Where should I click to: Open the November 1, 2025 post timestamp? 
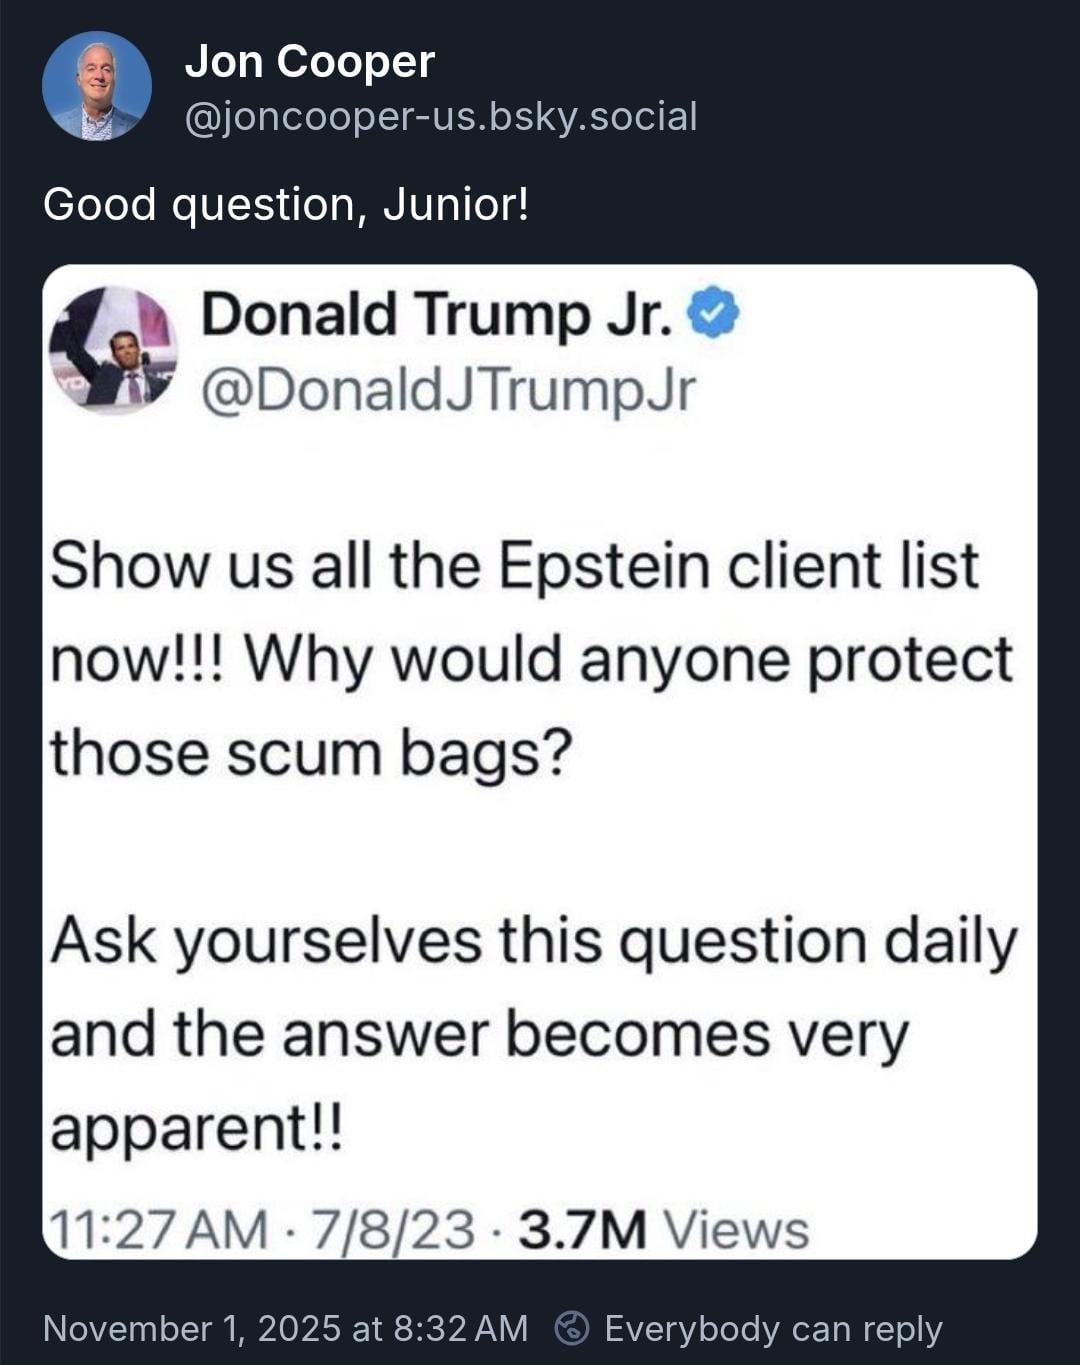[285, 1328]
